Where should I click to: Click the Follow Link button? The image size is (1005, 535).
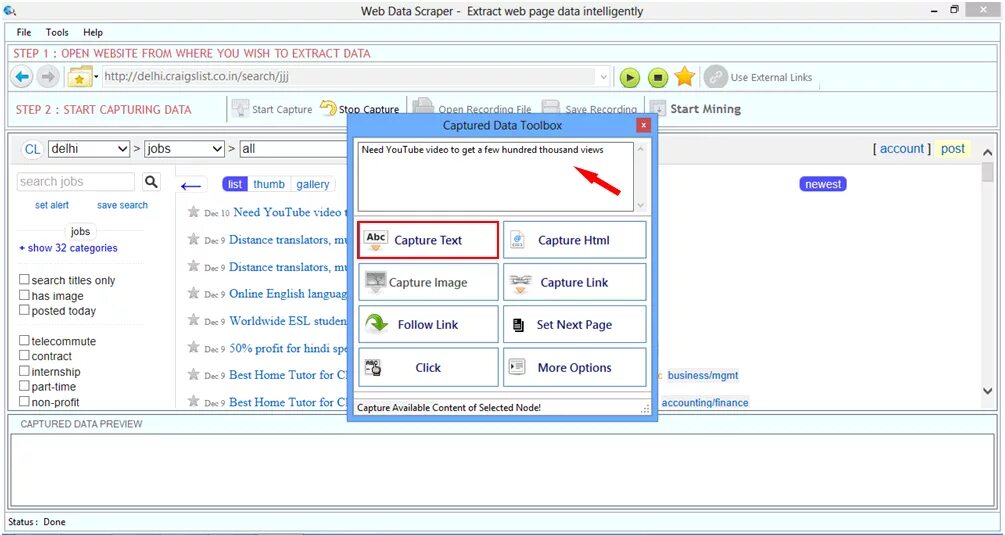428,325
